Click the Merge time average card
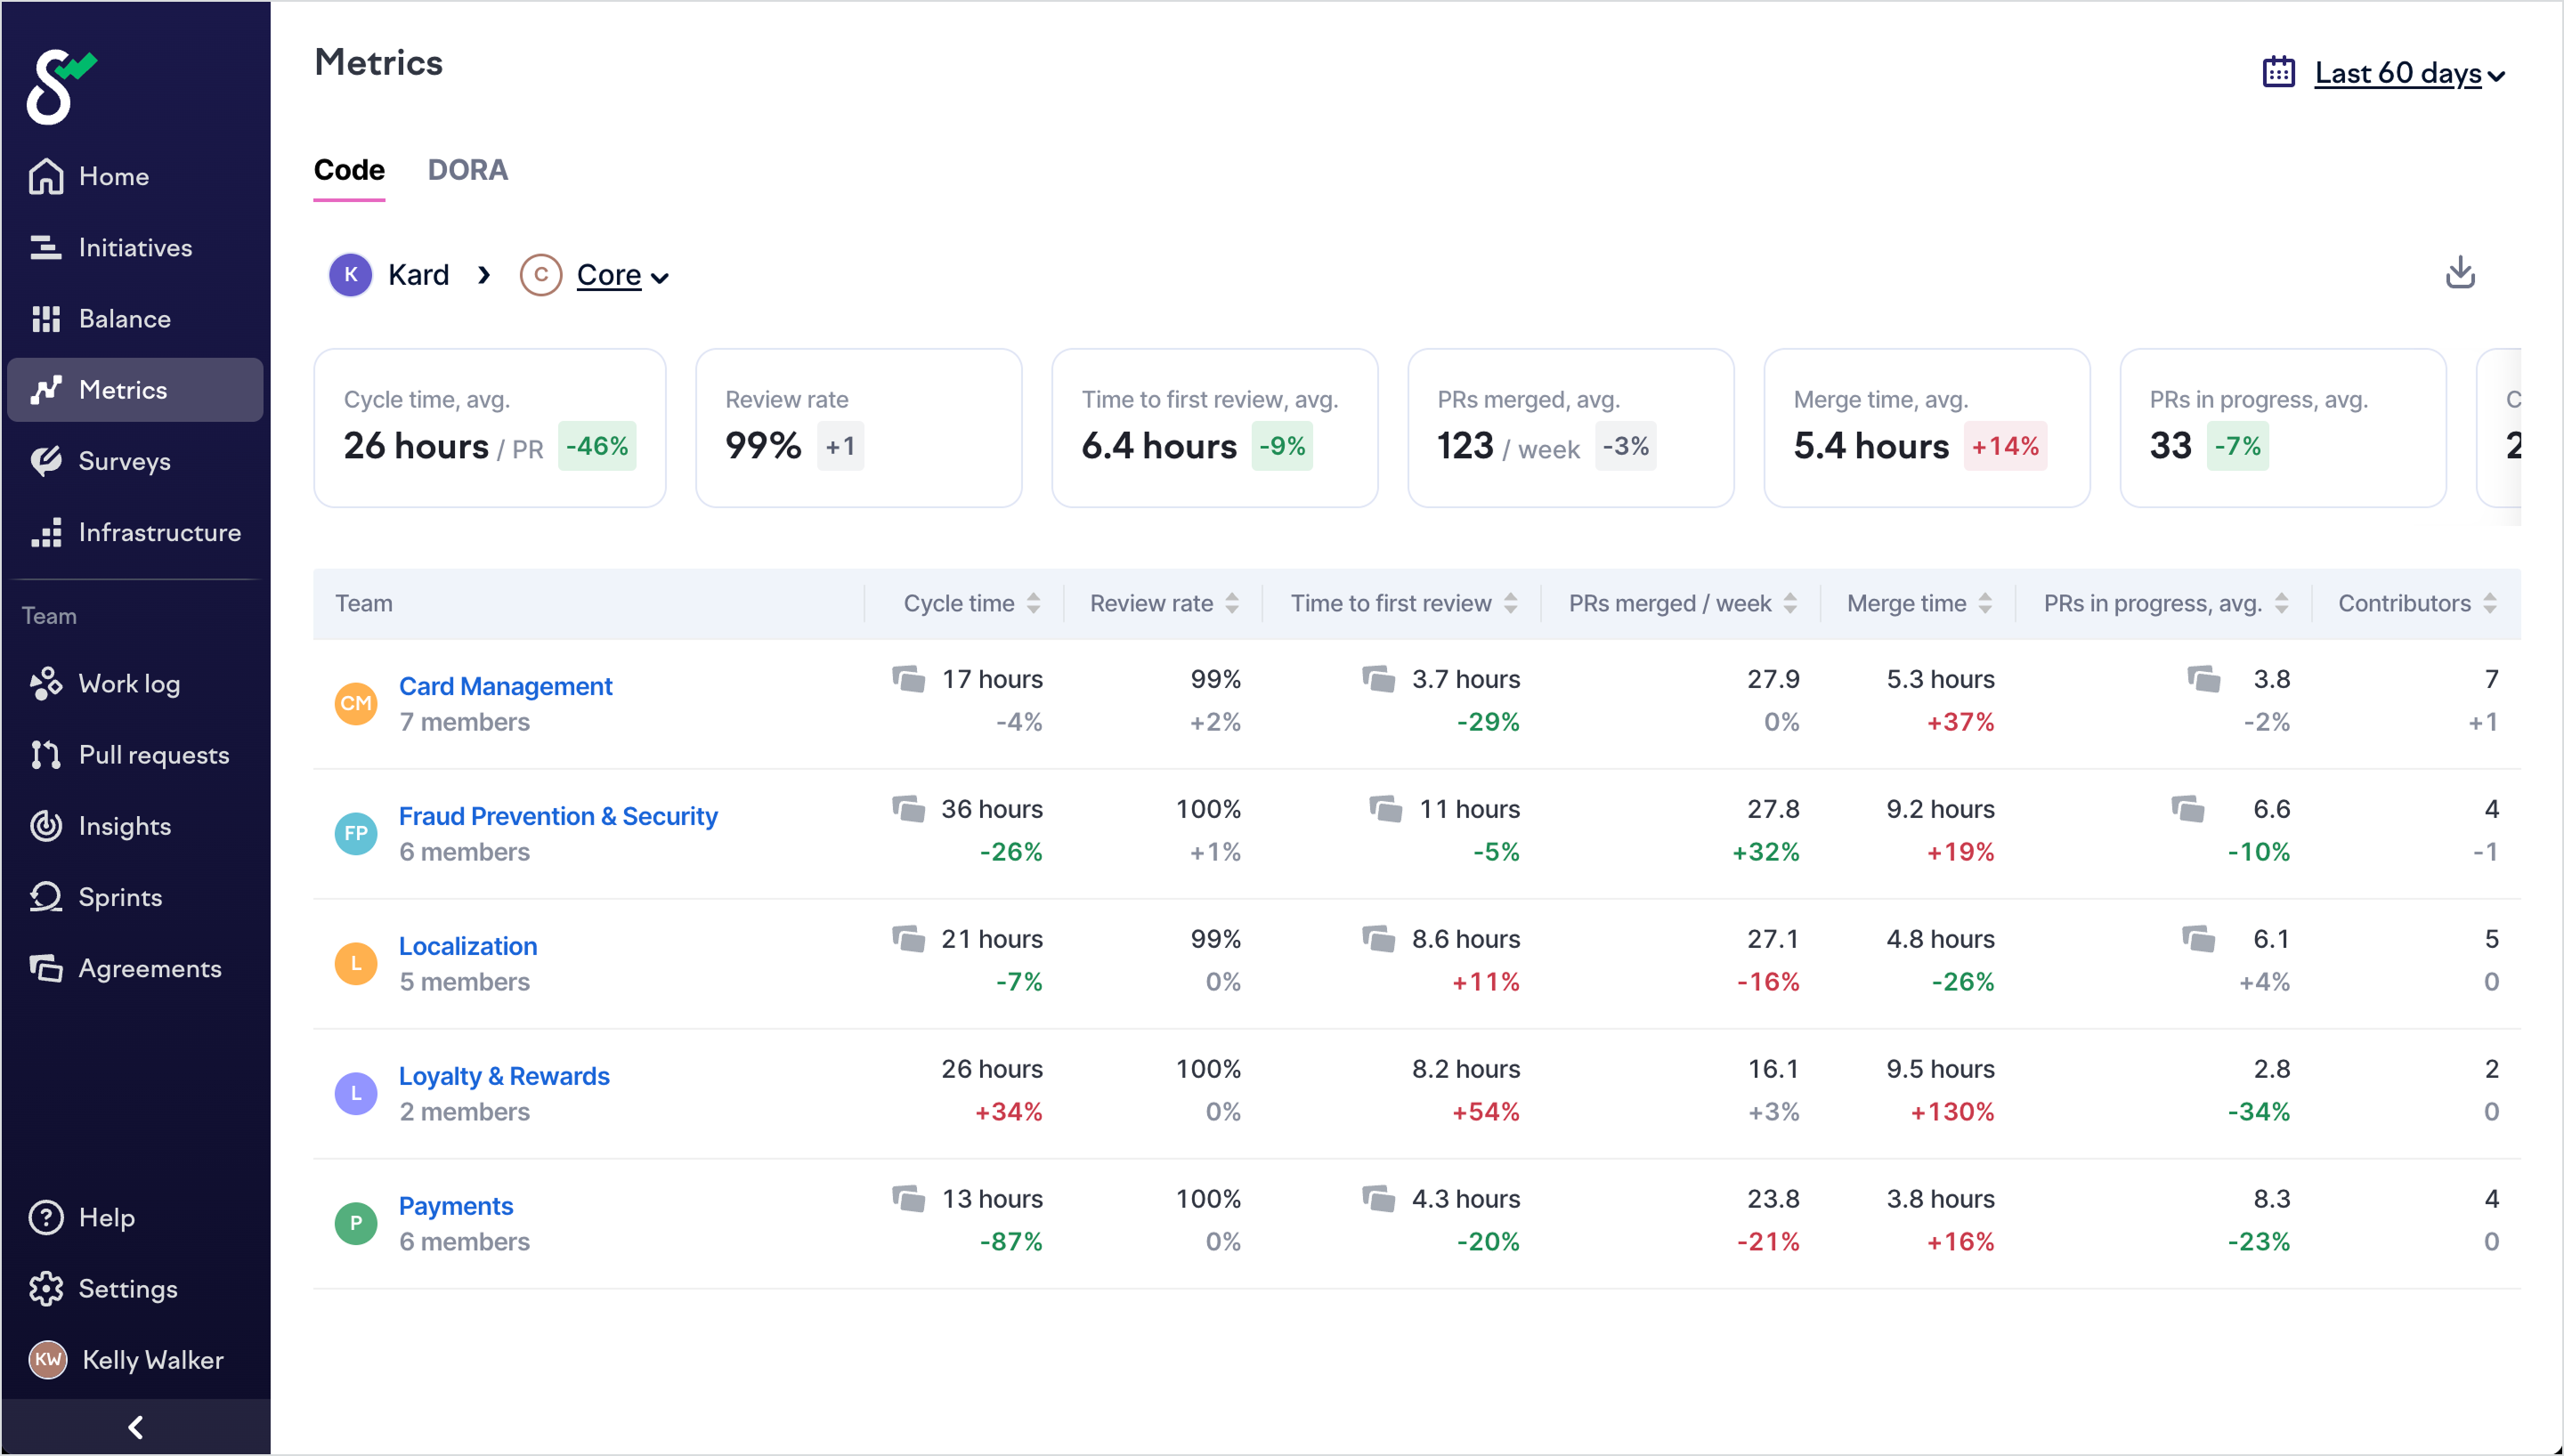The width and height of the screenshot is (2564, 1456). click(1926, 428)
